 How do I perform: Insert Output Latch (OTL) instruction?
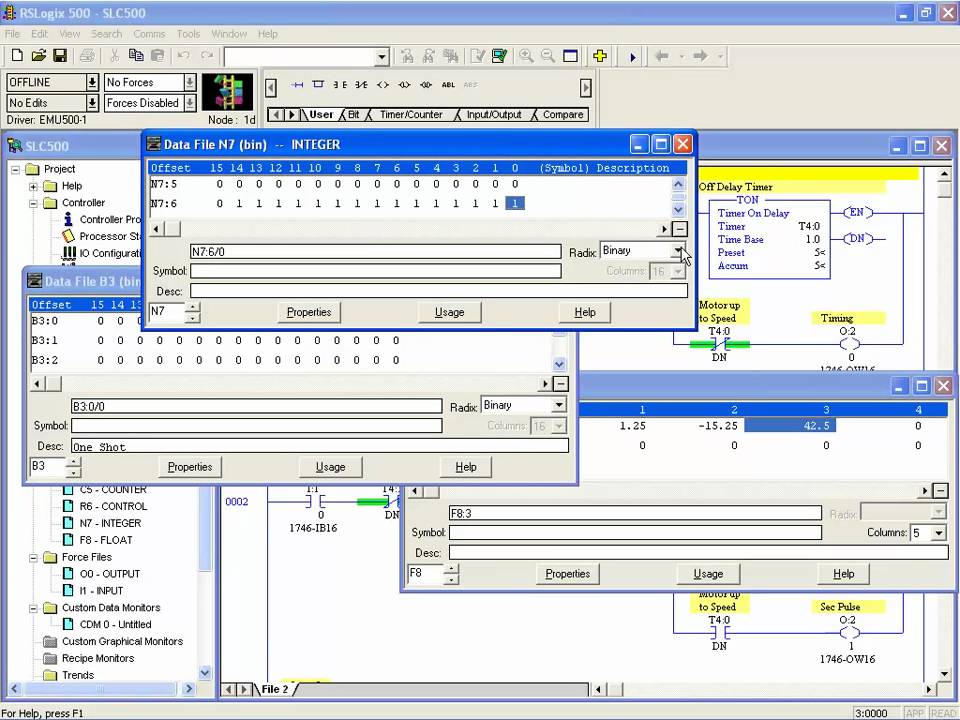[x=404, y=85]
